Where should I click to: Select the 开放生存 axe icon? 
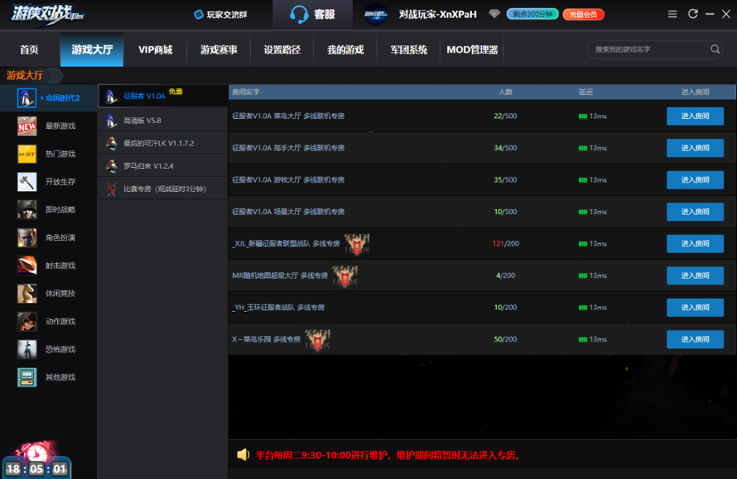click(27, 181)
